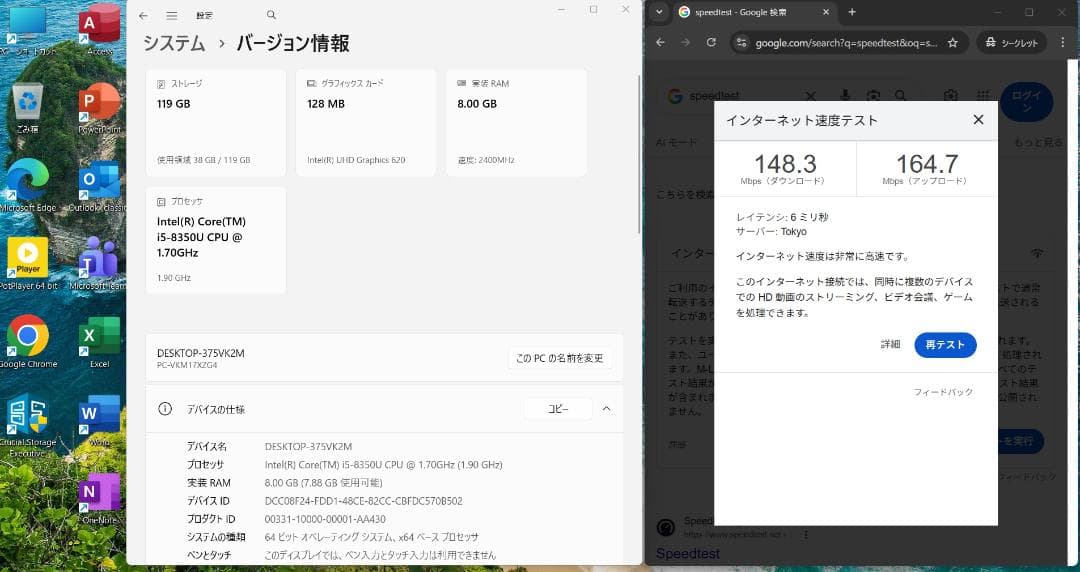This screenshot has height=572, width=1080.
Task: Open Outlook classic desktop shortcut
Action: coord(100,186)
